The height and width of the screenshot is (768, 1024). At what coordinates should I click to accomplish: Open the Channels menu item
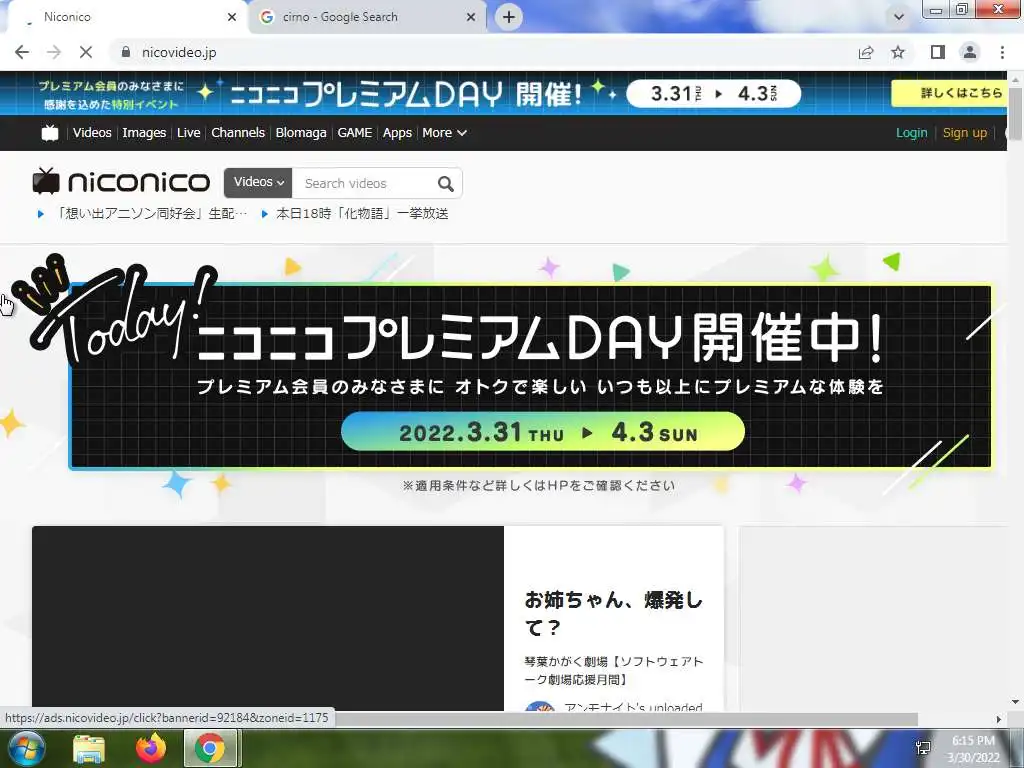[238, 133]
